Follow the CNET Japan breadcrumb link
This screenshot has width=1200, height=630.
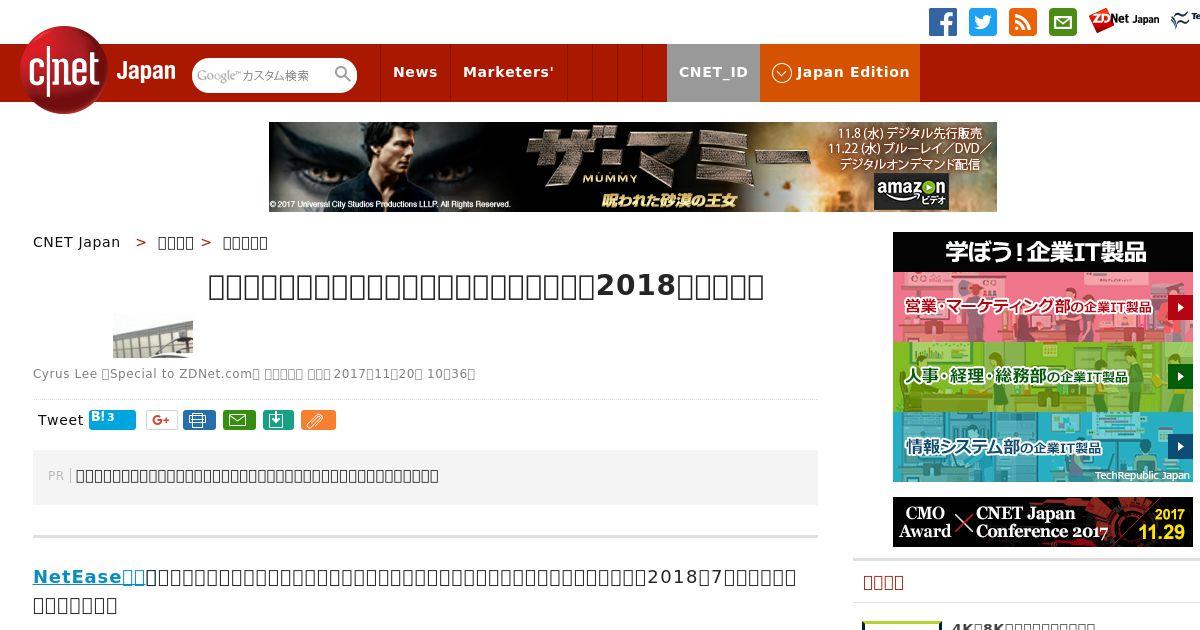[77, 242]
